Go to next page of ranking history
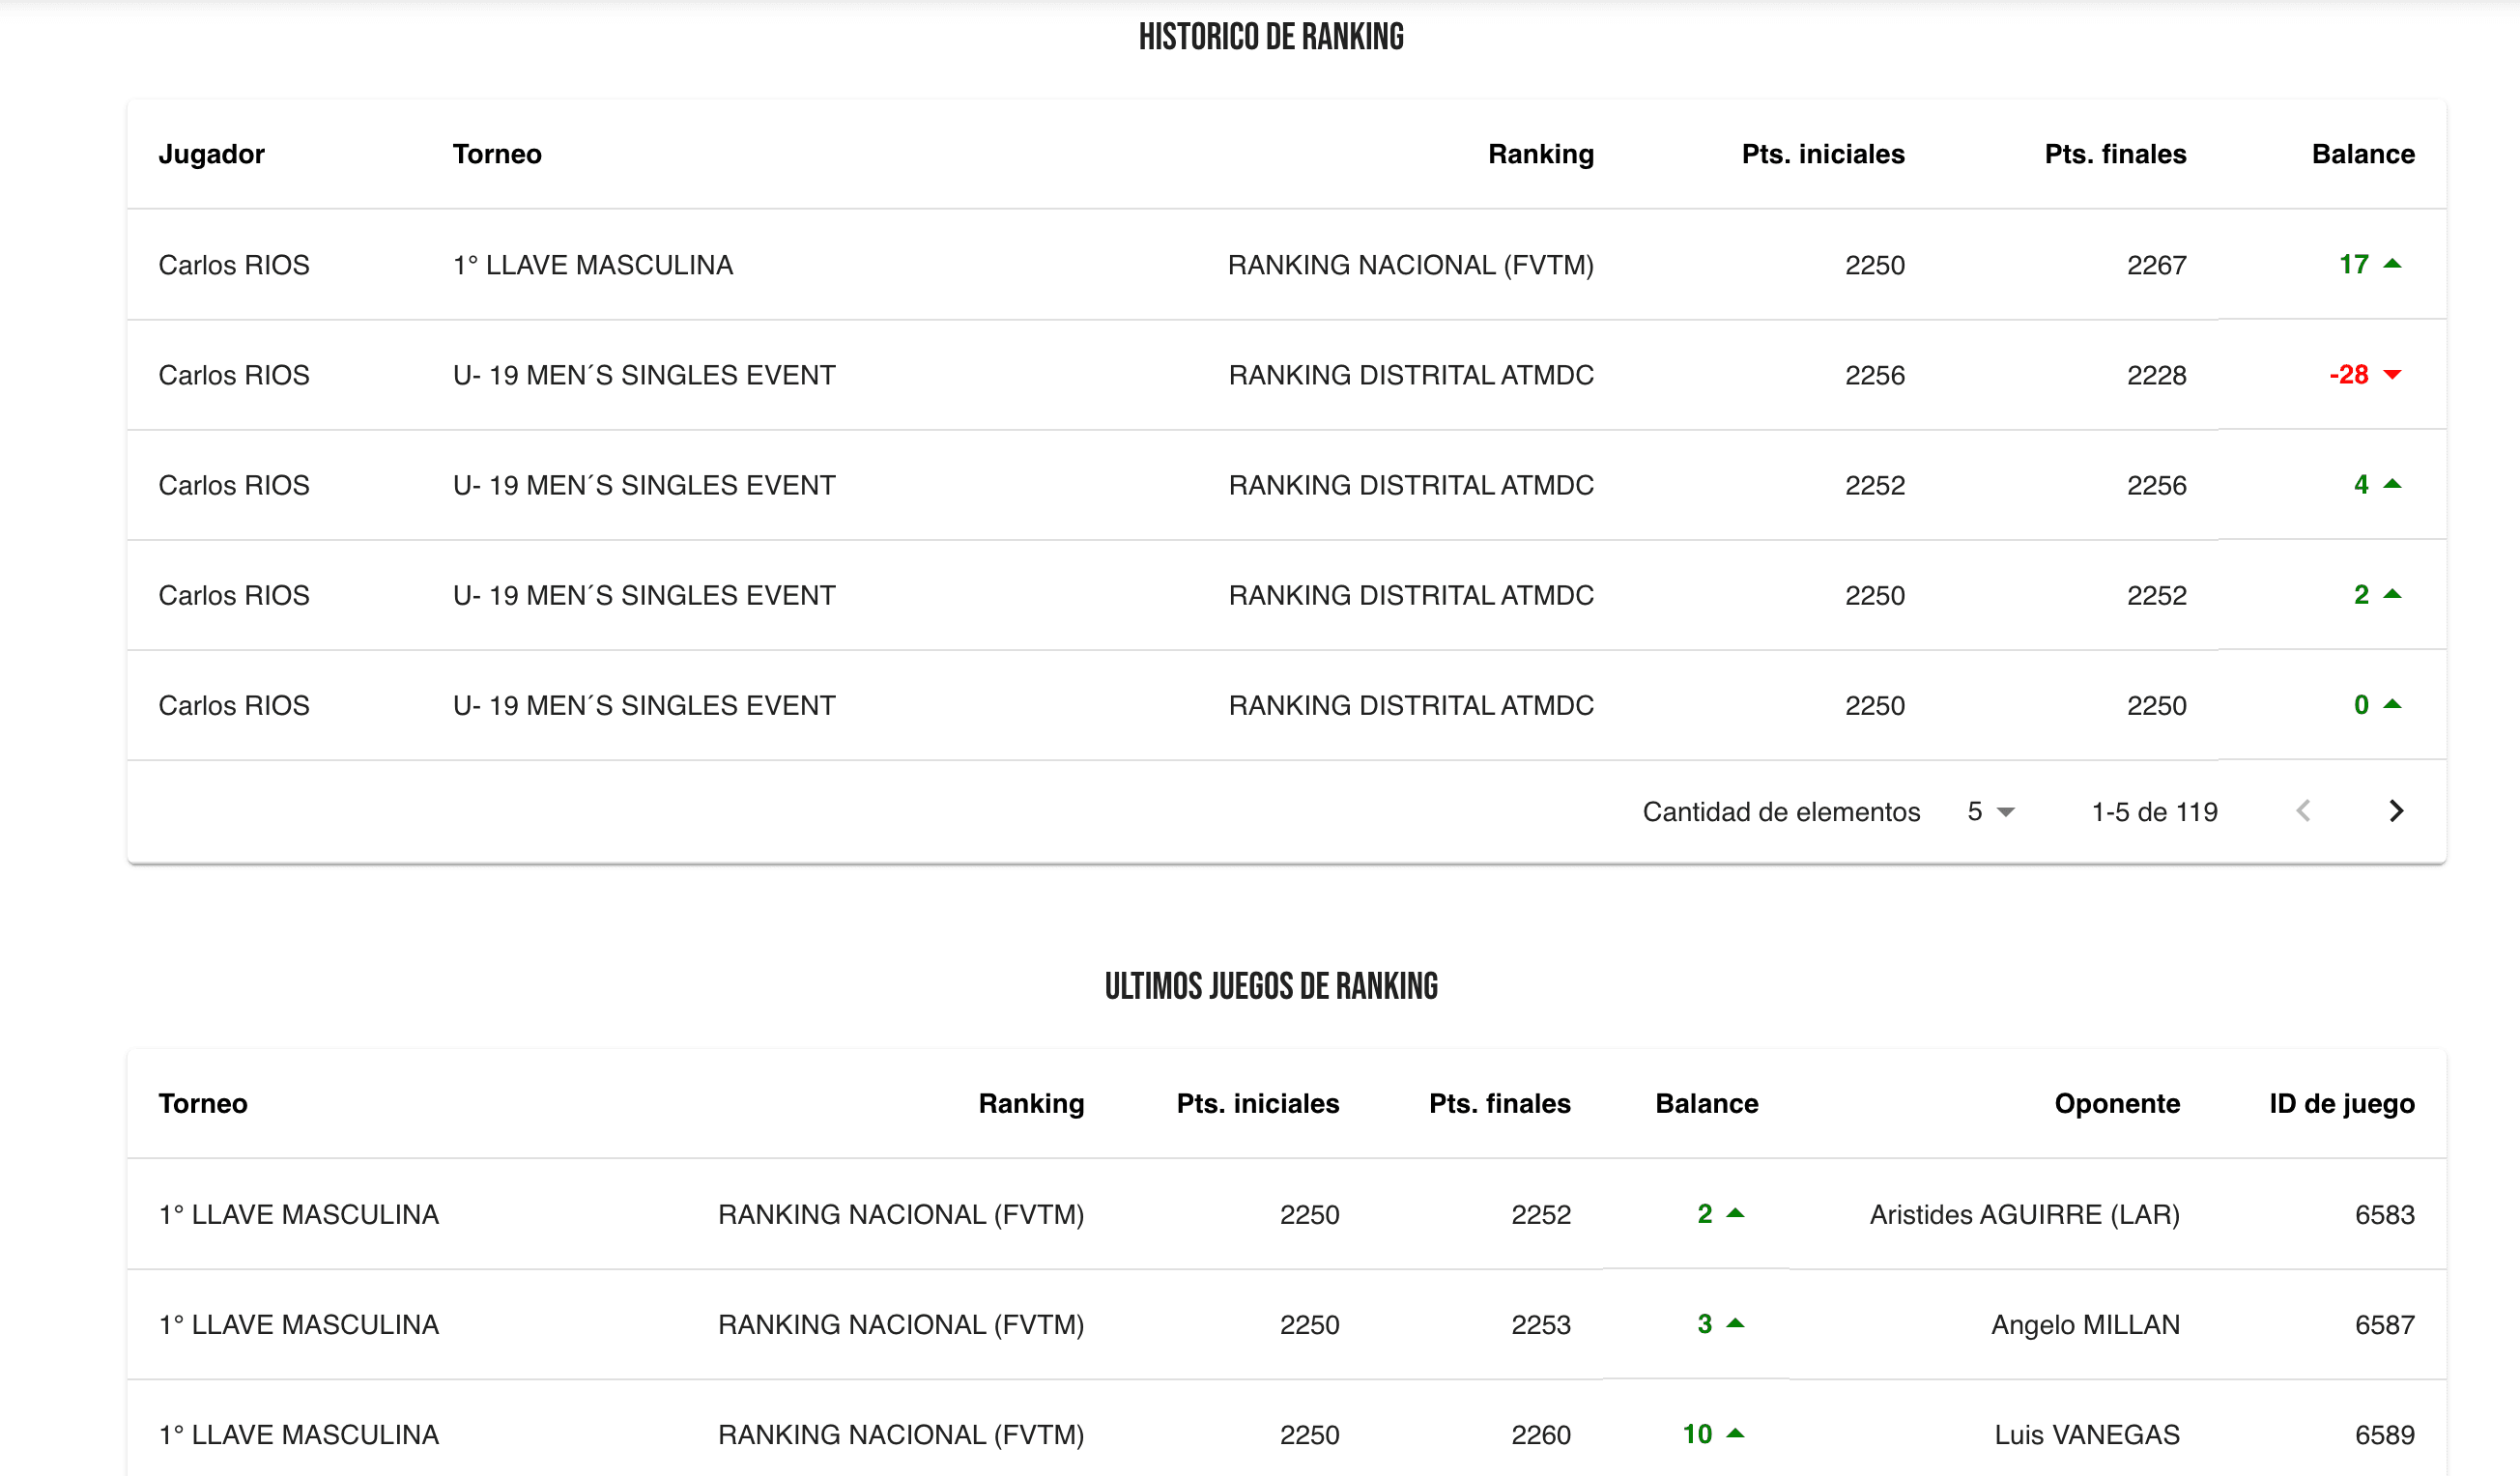Image resolution: width=2520 pixels, height=1476 pixels. point(2395,811)
